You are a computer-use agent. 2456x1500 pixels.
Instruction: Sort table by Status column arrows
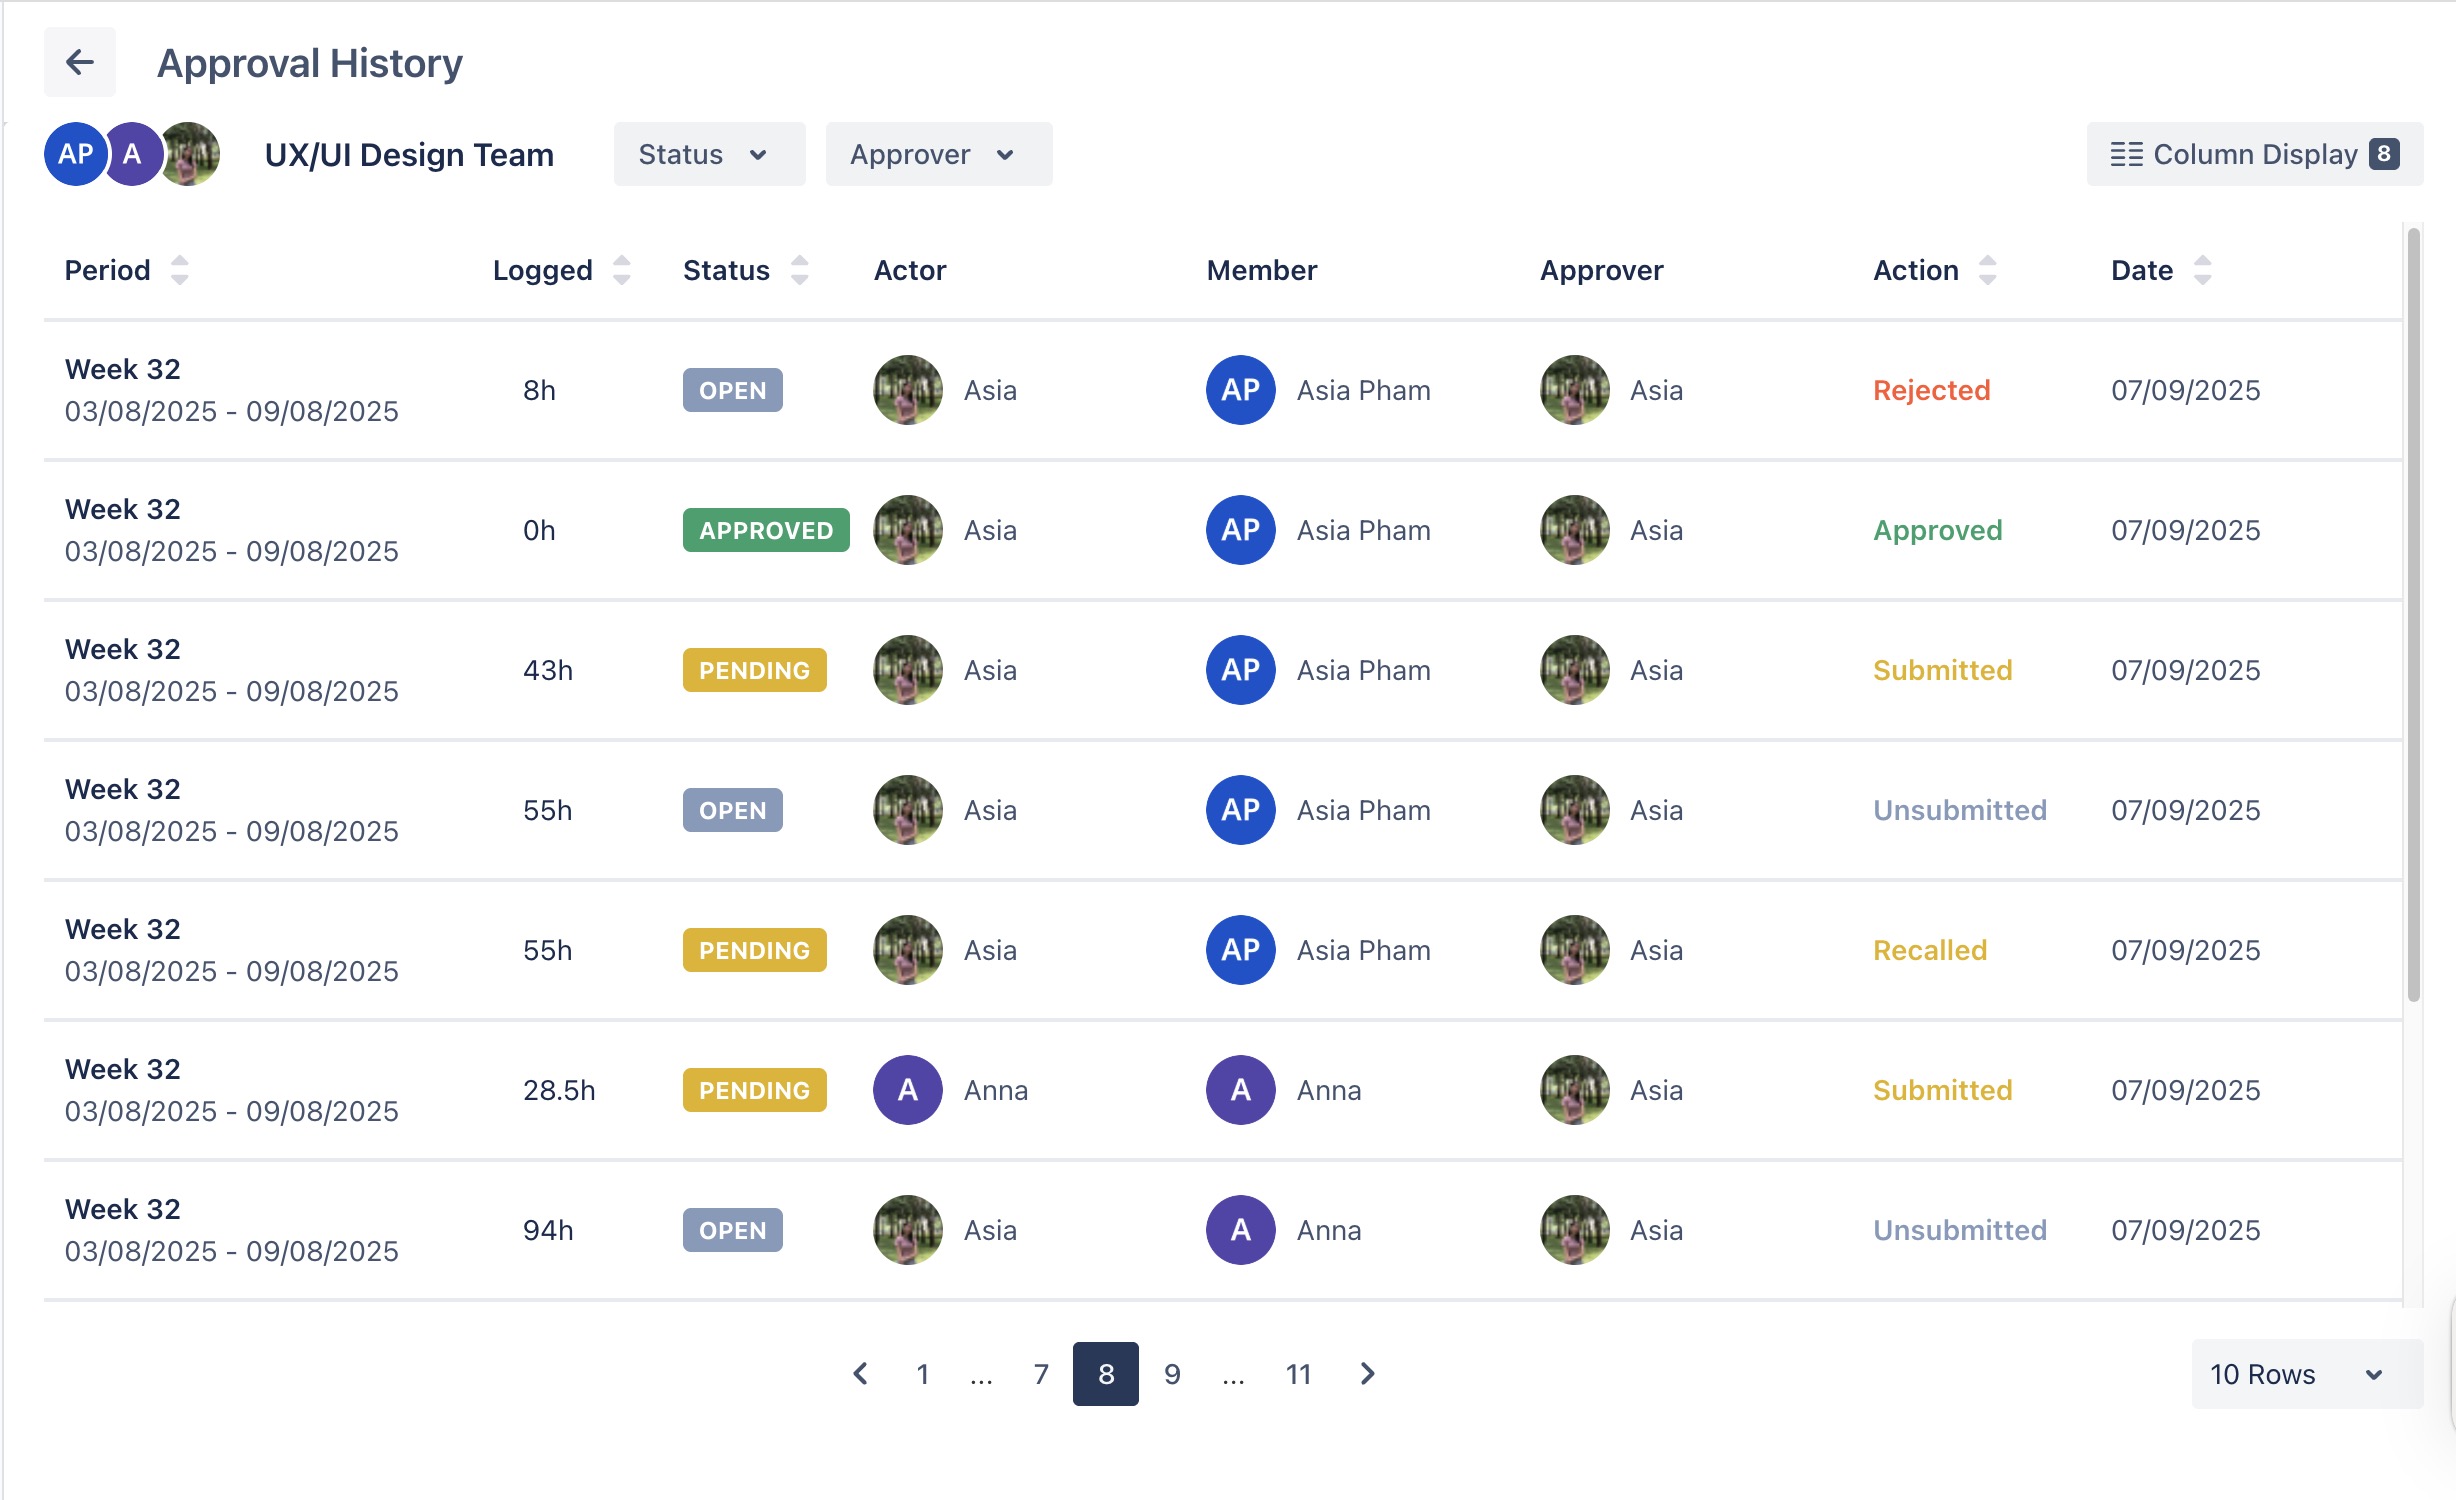[x=799, y=270]
